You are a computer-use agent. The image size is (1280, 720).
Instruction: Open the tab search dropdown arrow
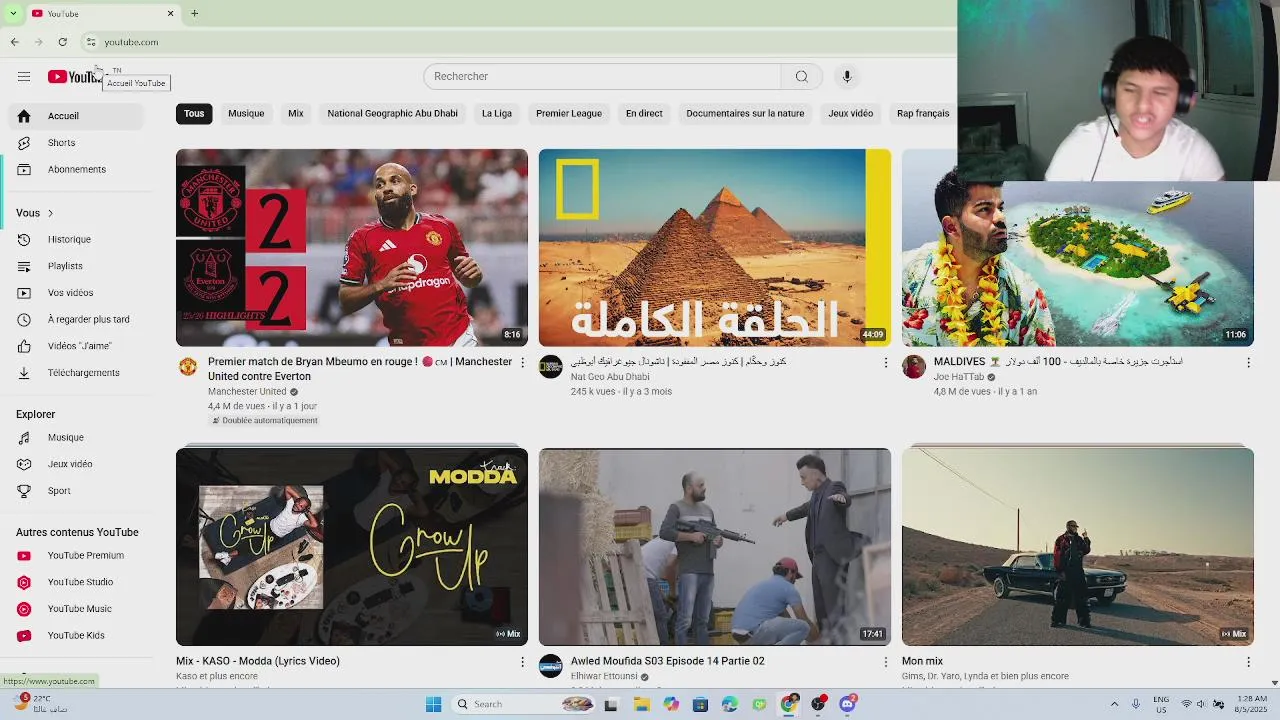coord(13,13)
